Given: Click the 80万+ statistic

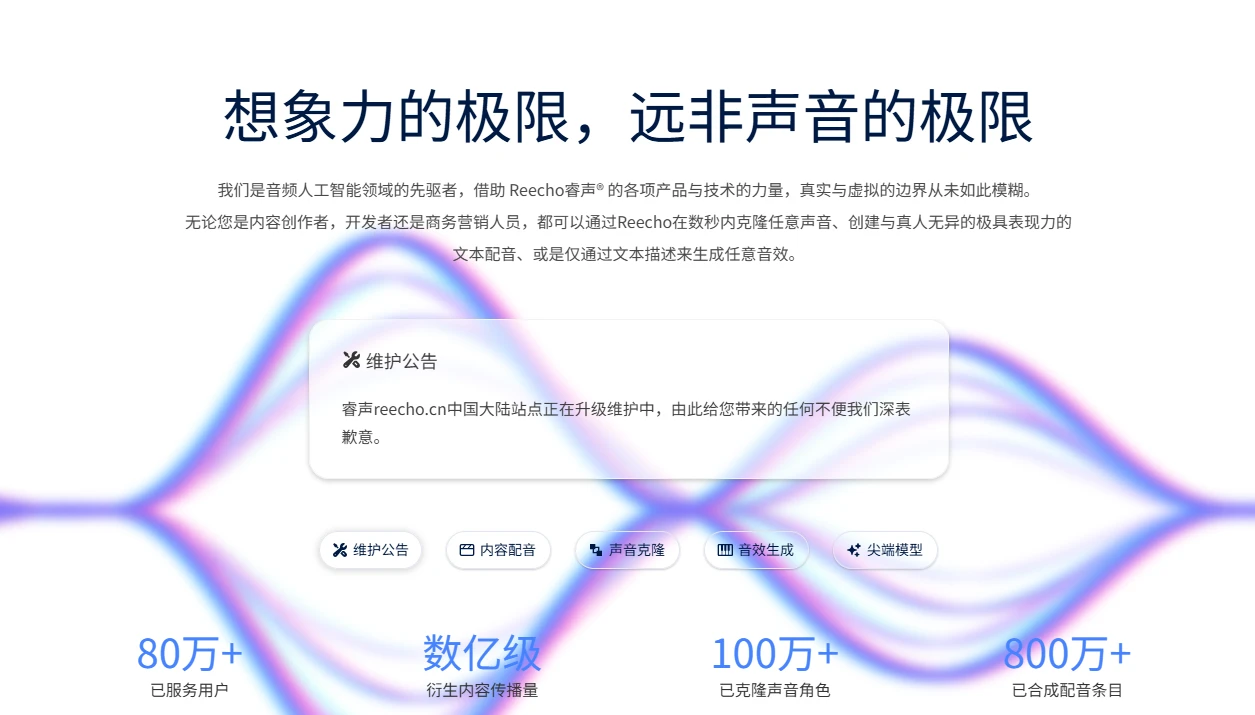Looking at the screenshot, I should [190, 654].
